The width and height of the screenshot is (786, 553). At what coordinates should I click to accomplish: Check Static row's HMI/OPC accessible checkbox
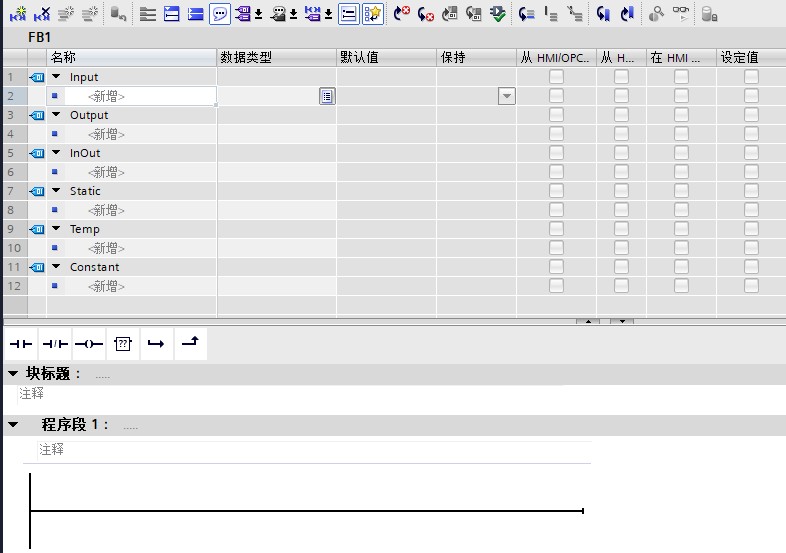pos(556,191)
